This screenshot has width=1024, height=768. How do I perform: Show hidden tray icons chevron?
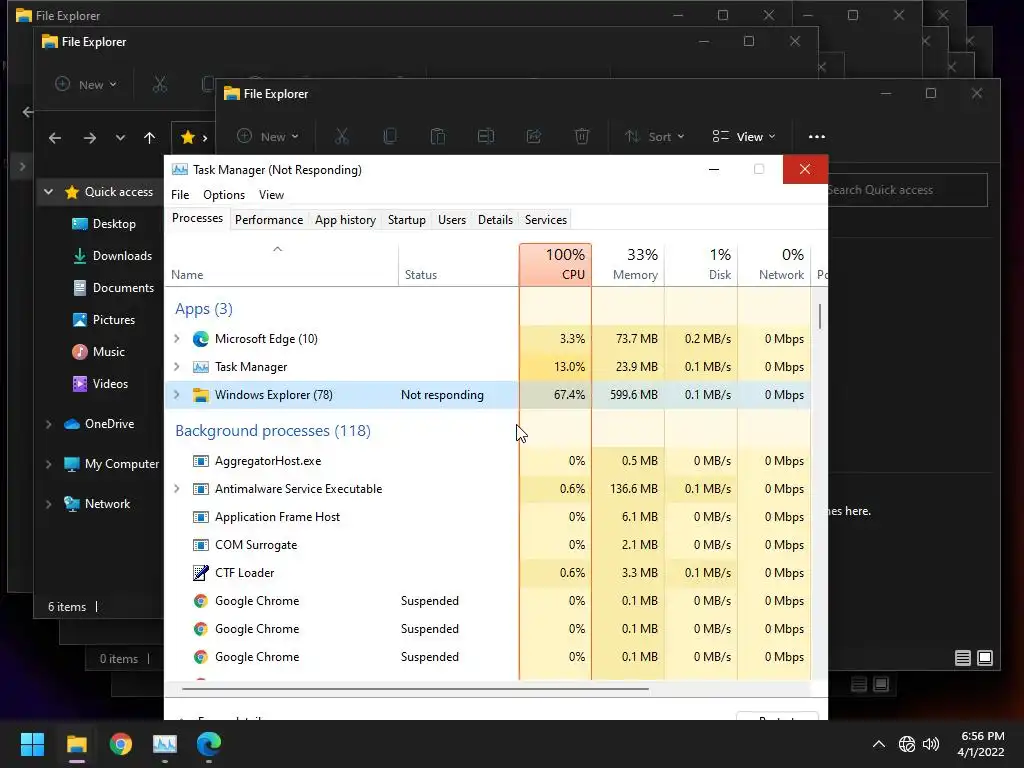pos(879,744)
